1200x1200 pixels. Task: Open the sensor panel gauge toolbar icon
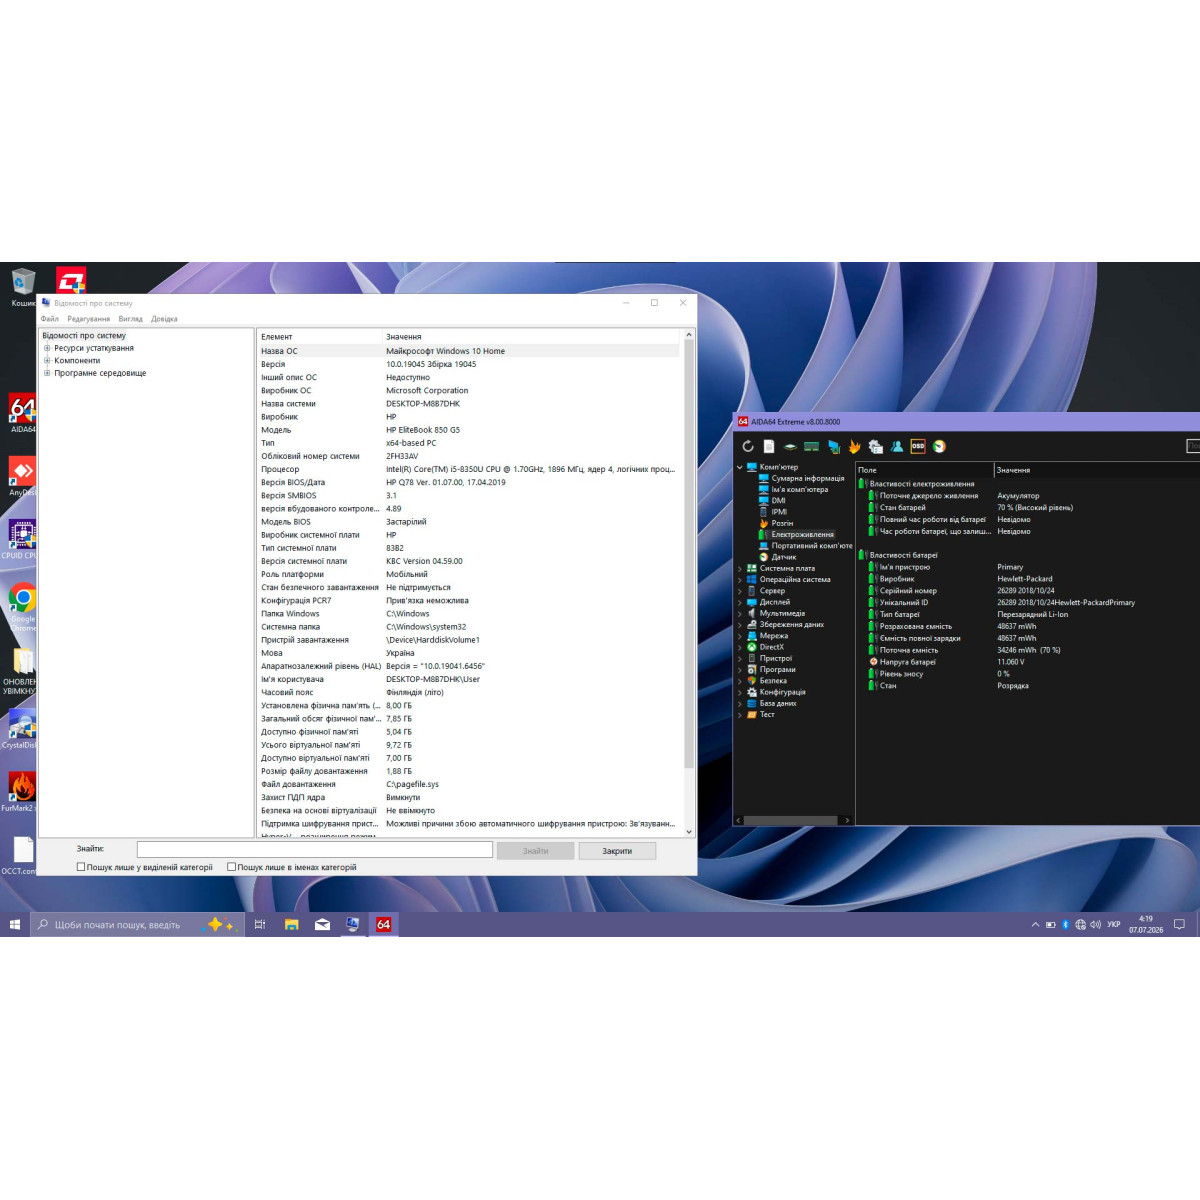pos(939,446)
